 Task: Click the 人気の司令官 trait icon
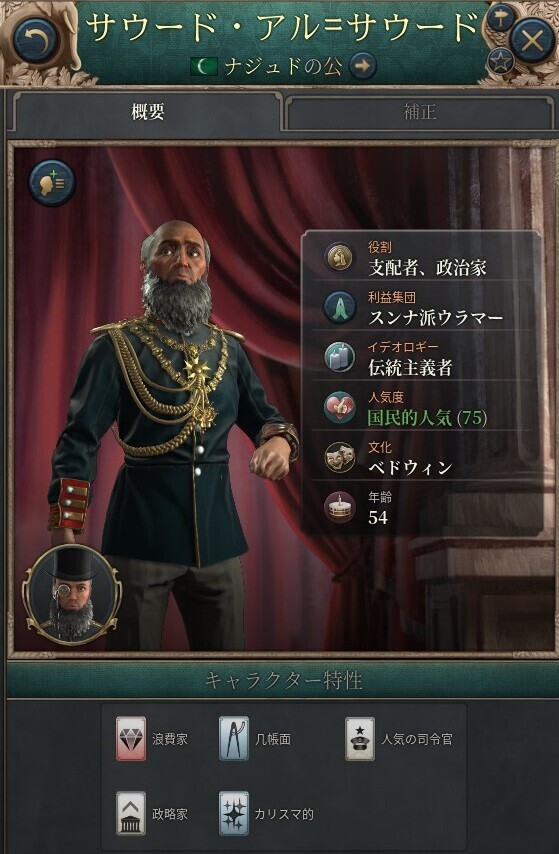[x=360, y=739]
